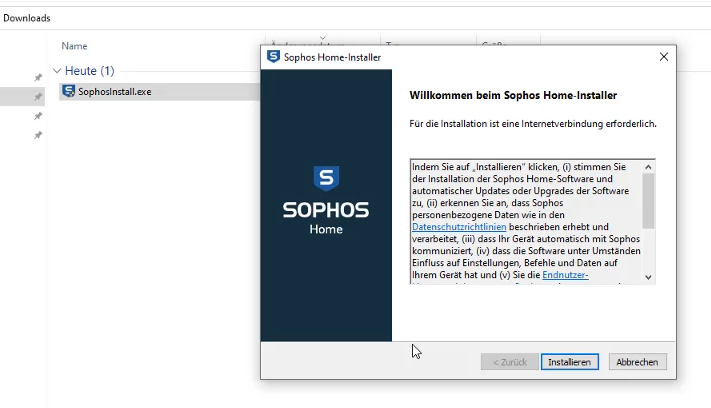711x408 pixels.
Task: Click second pin icon in highlighted sidebar row
Action: [x=38, y=97]
